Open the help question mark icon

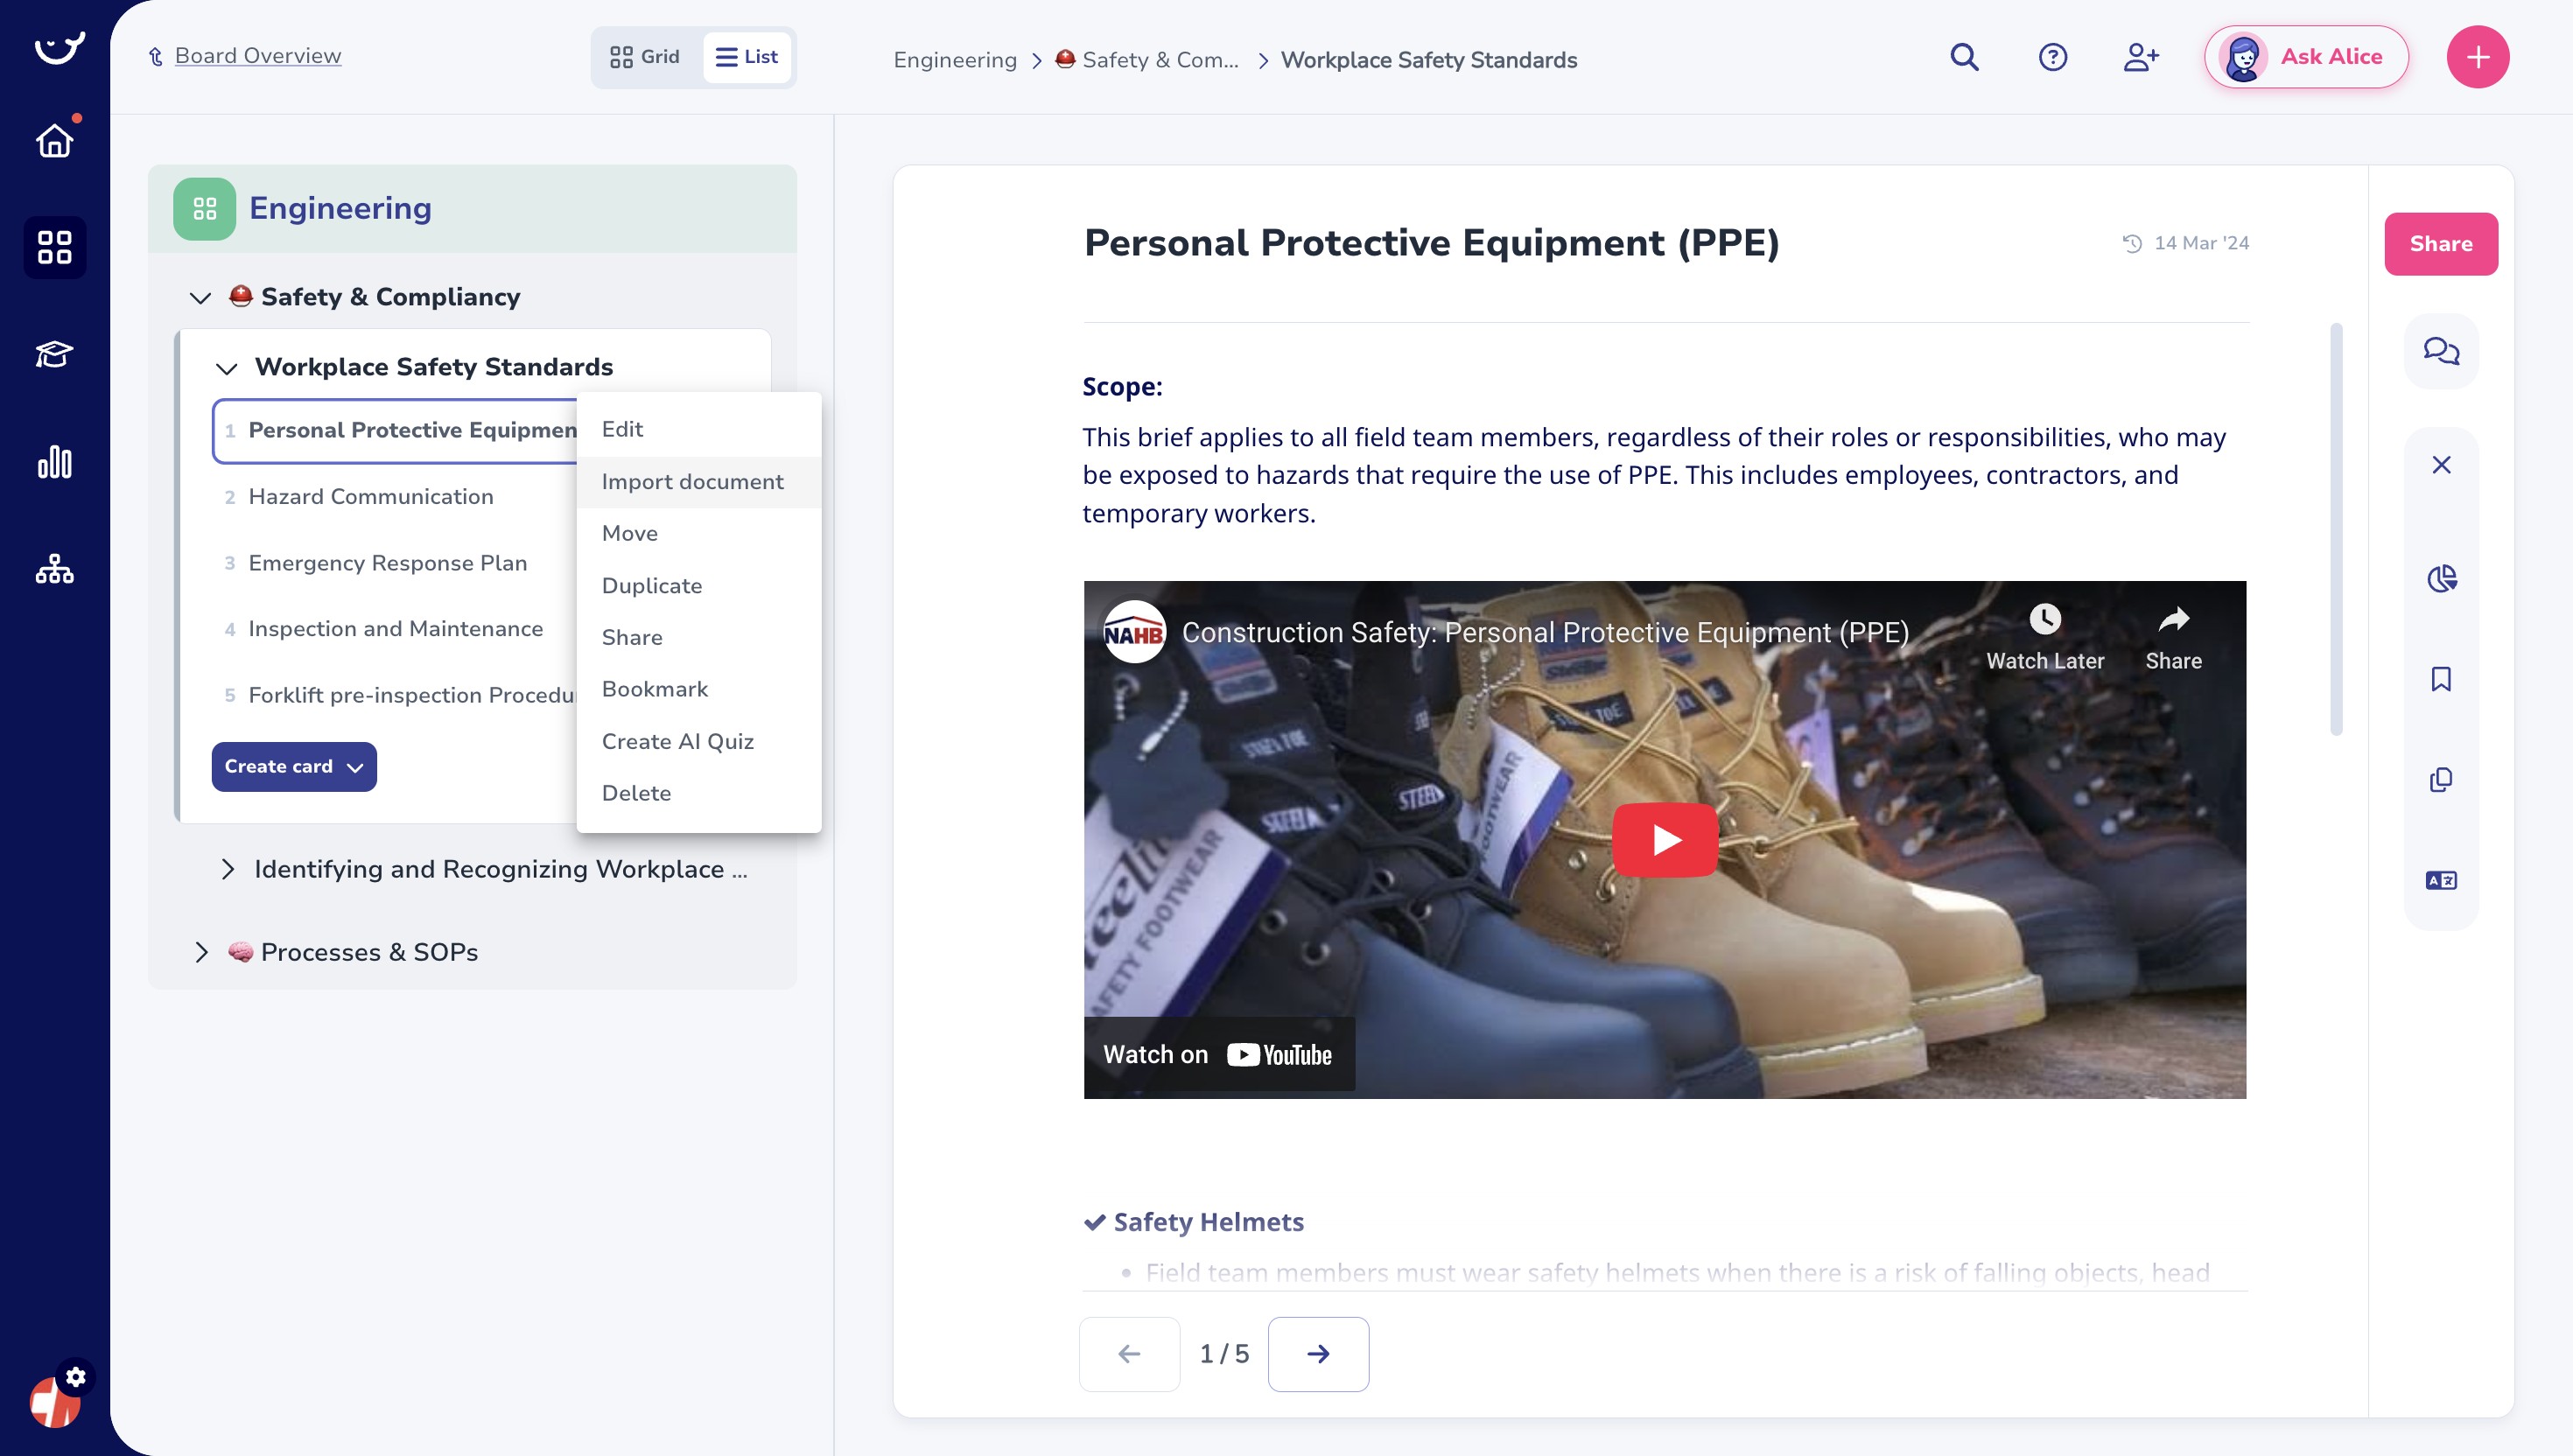click(x=2052, y=57)
